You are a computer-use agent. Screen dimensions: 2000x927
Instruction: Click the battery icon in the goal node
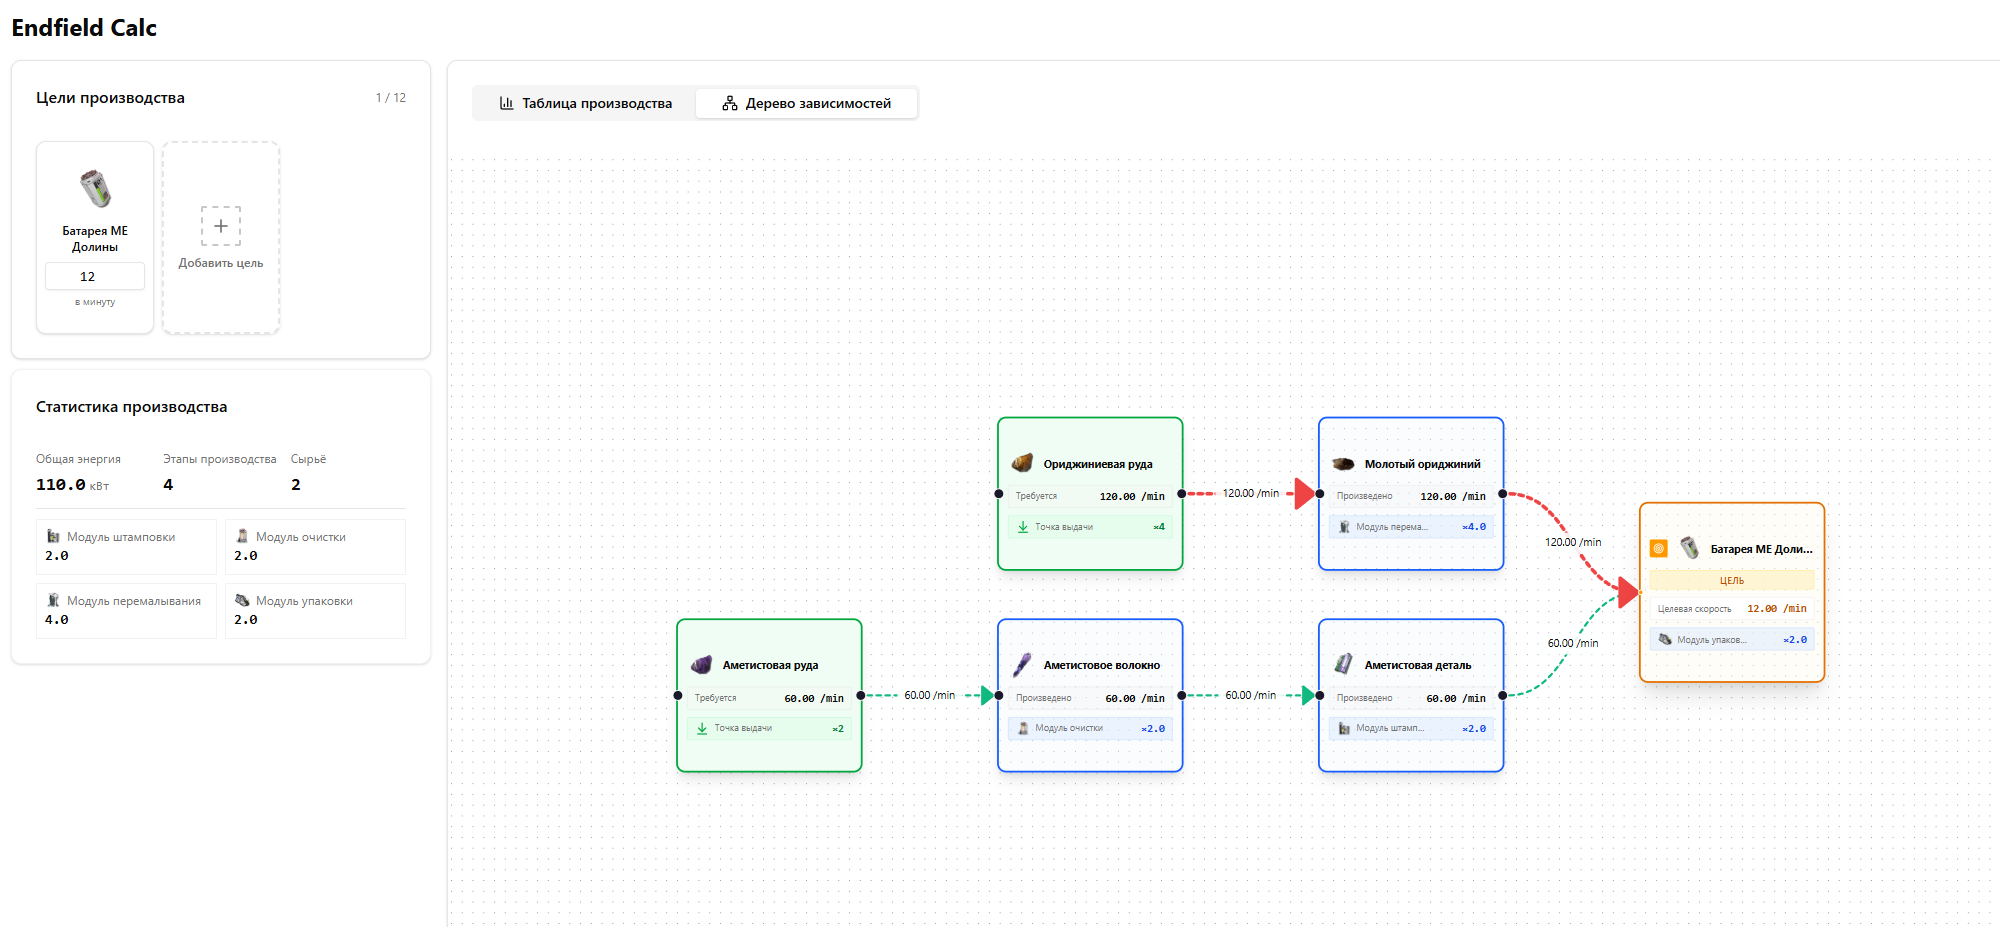tap(1690, 548)
